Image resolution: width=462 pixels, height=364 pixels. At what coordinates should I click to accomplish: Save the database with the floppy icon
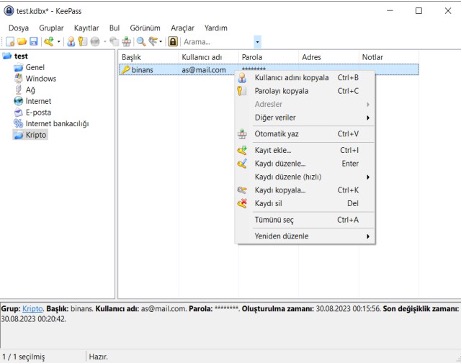click(34, 42)
